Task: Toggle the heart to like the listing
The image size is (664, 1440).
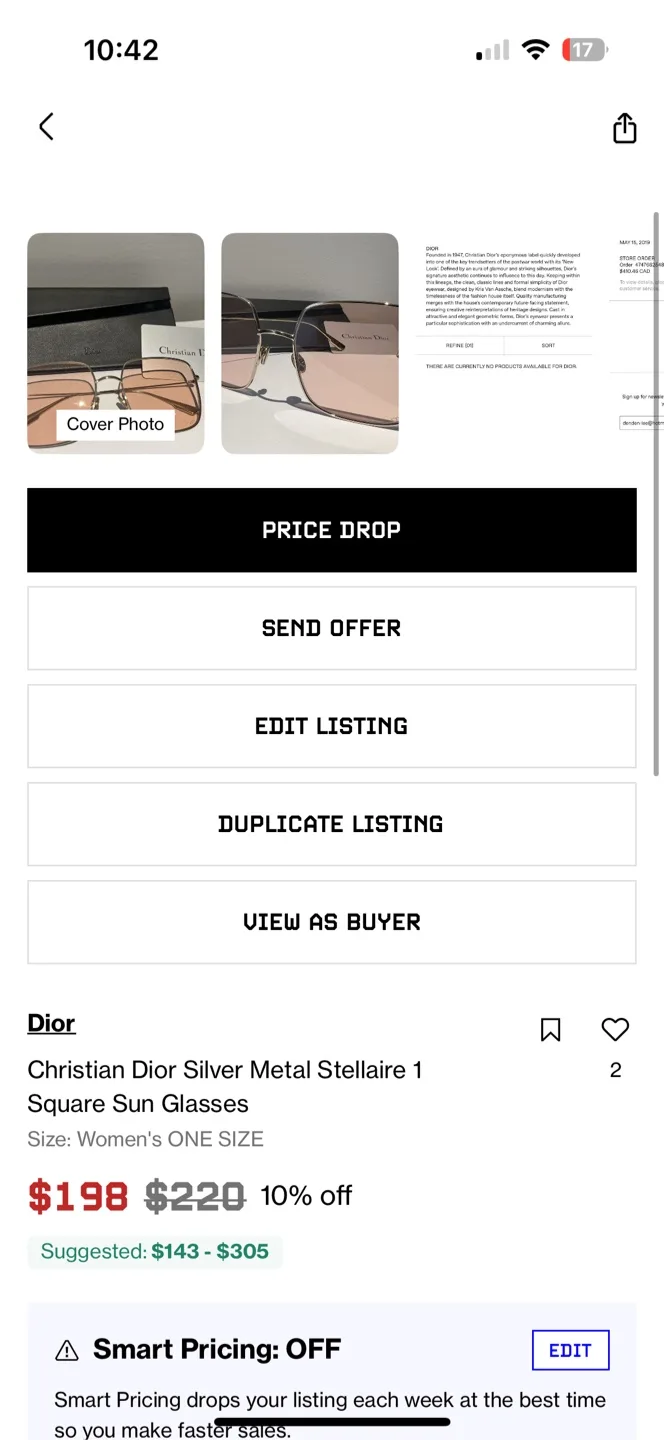Action: 614,1029
